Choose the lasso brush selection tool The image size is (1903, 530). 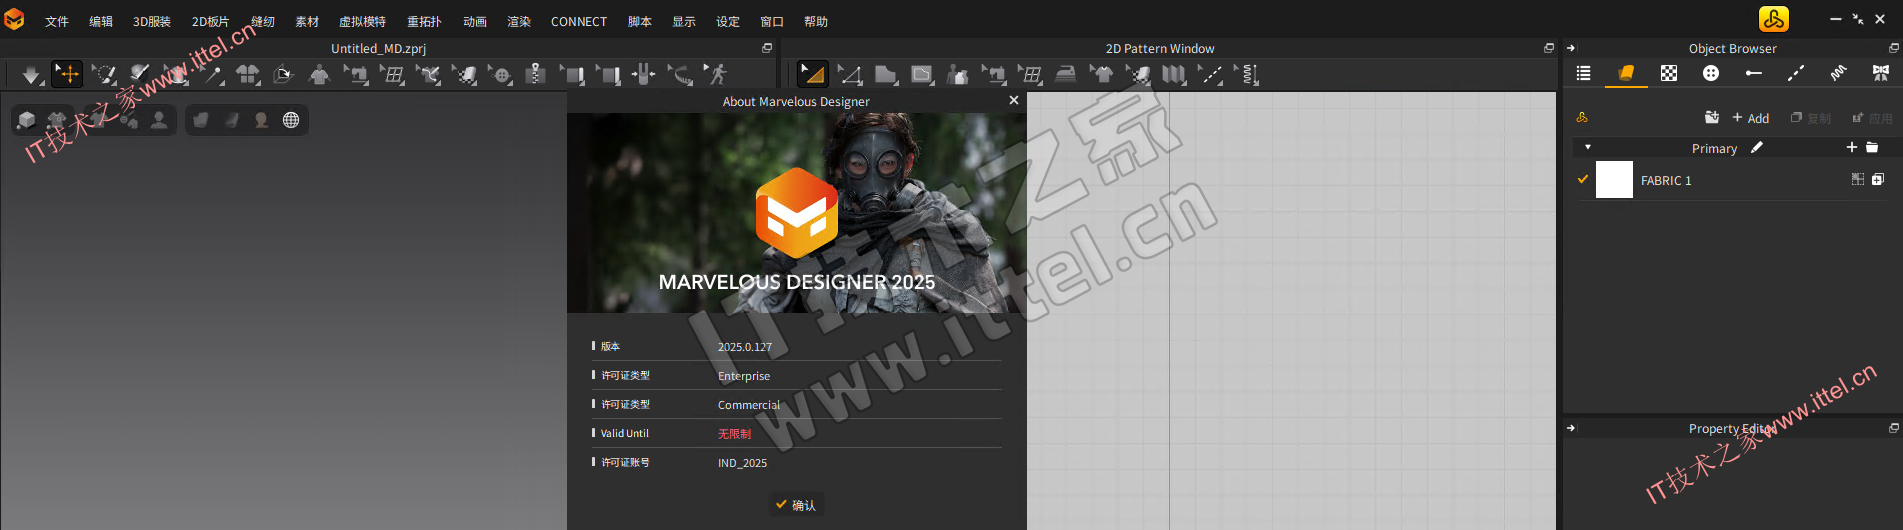[x=104, y=74]
